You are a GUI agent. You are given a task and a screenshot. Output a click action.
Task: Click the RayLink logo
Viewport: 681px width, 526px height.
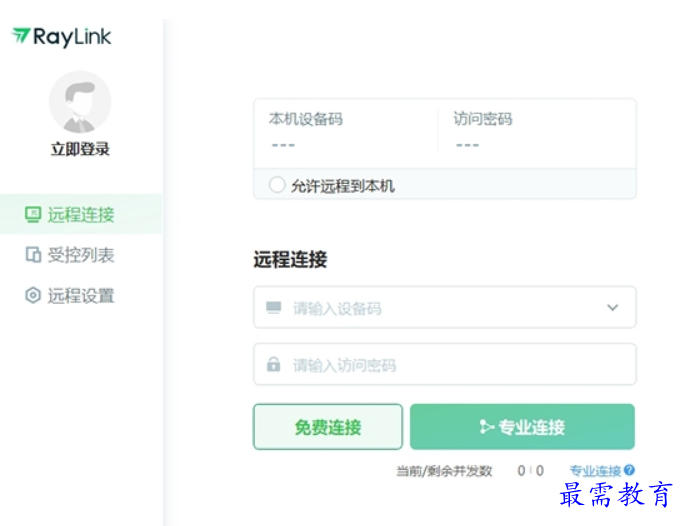[61, 36]
